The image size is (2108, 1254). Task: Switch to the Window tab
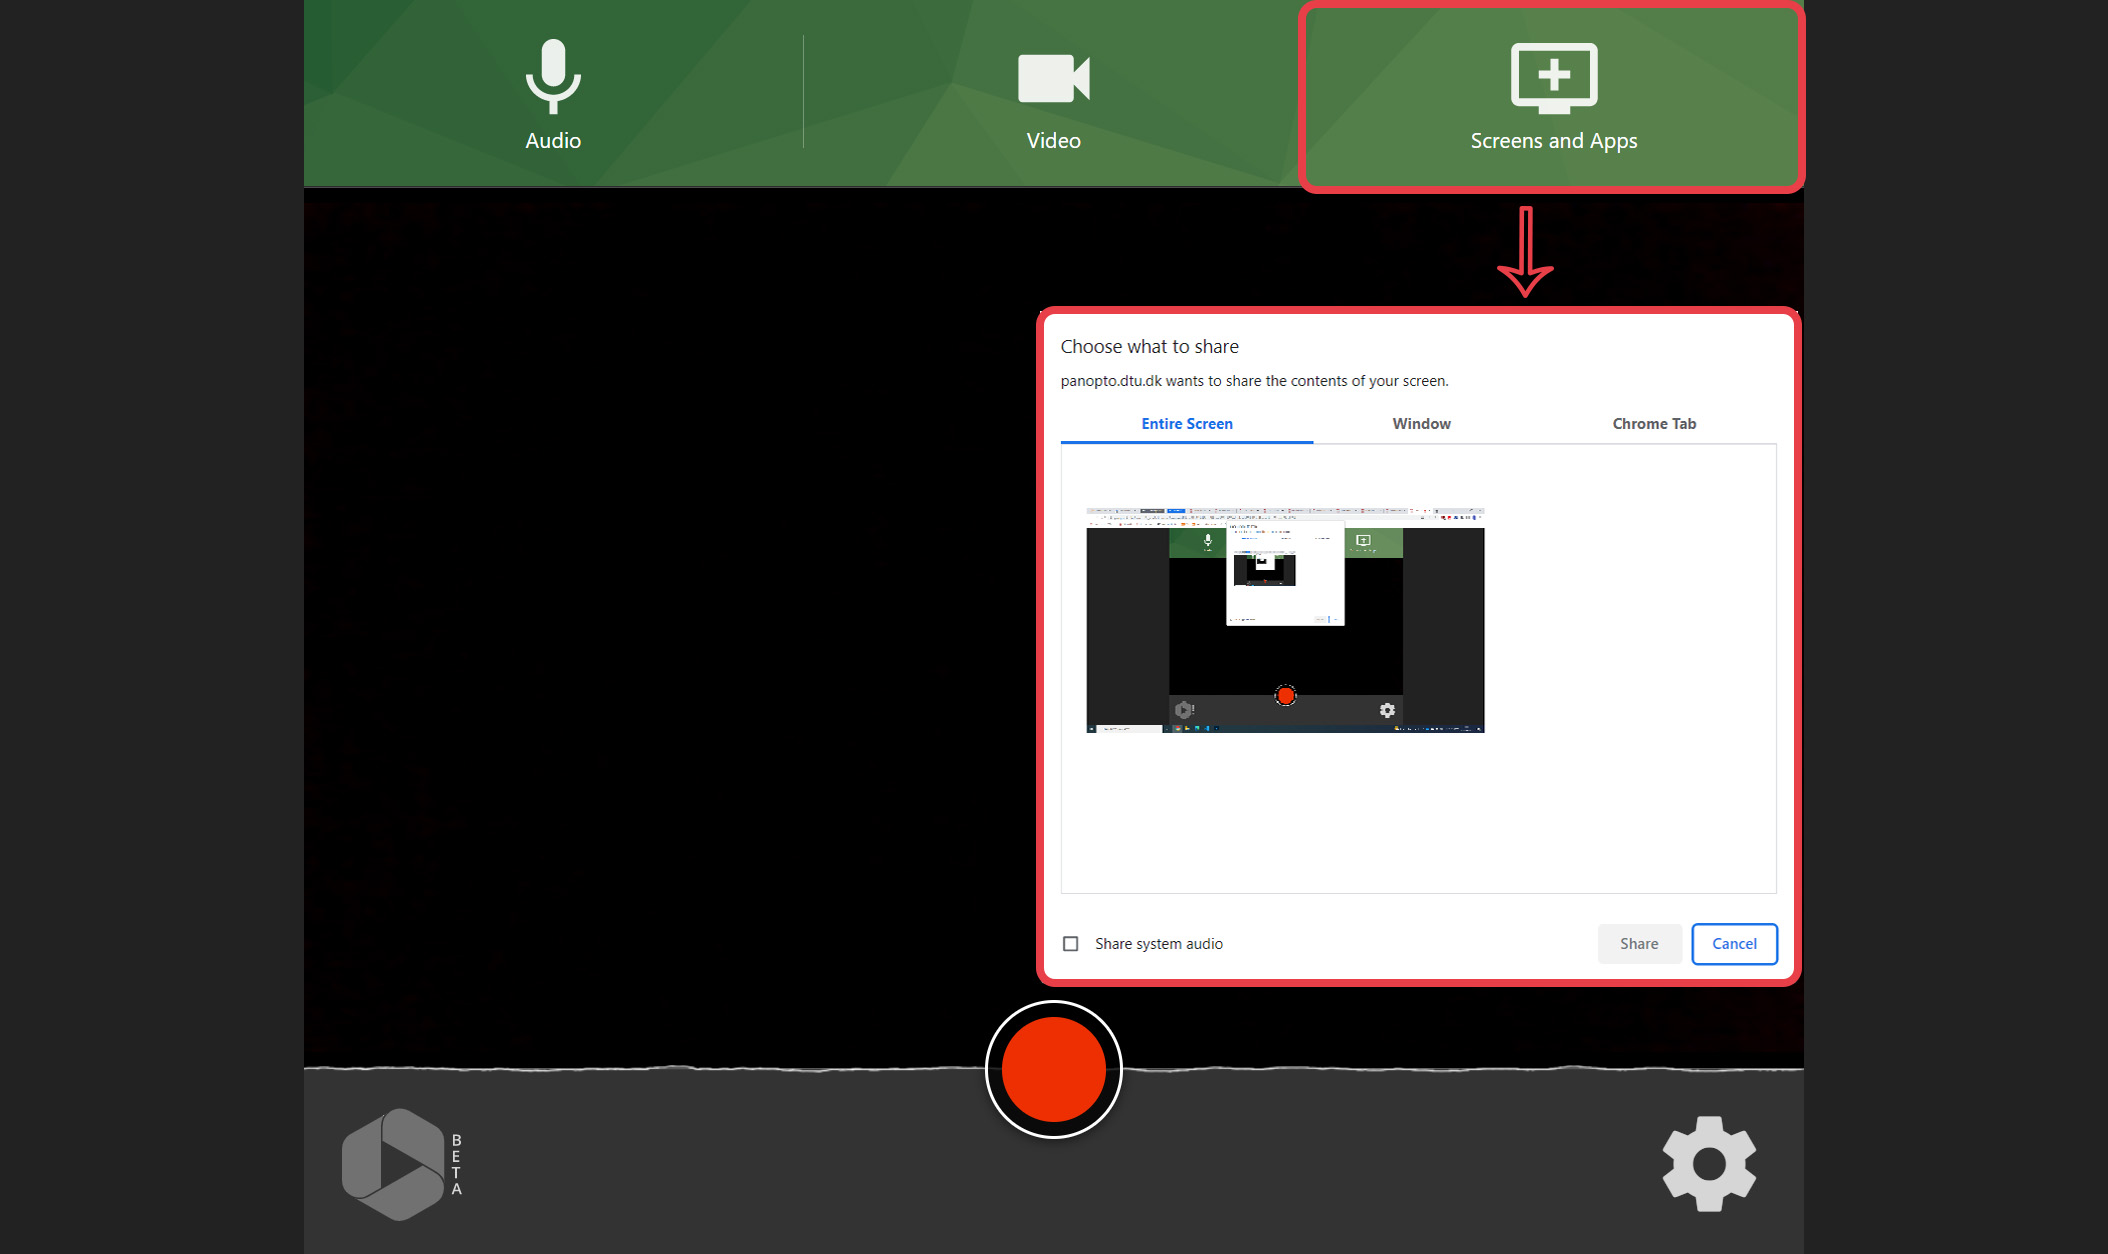click(x=1421, y=424)
